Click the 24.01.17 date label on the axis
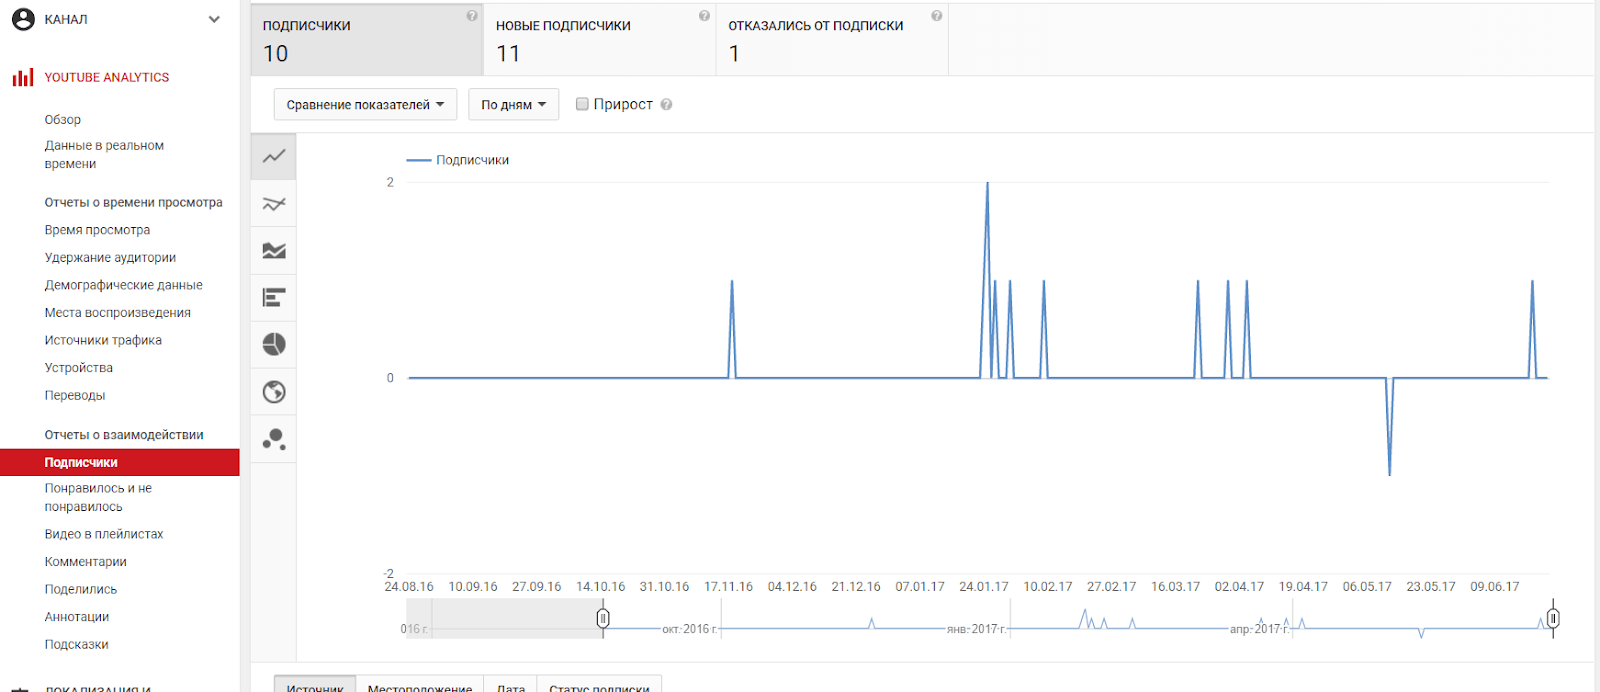1600x692 pixels. click(984, 587)
